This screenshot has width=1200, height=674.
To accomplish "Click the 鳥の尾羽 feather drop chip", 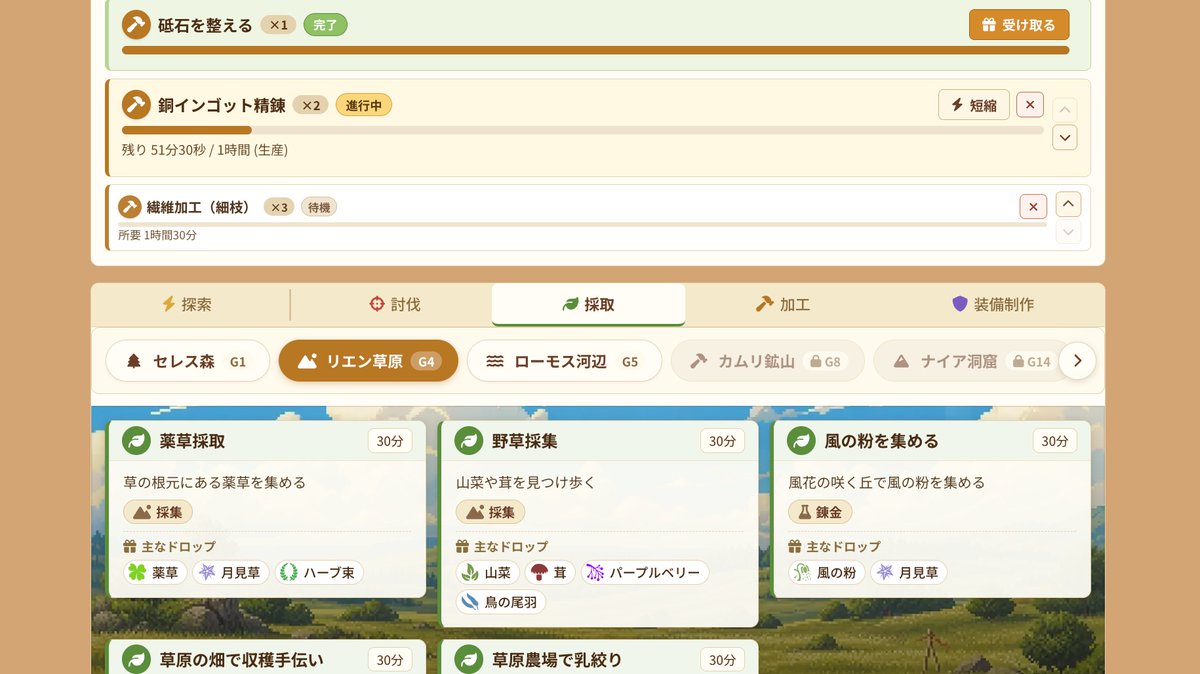I will [501, 602].
